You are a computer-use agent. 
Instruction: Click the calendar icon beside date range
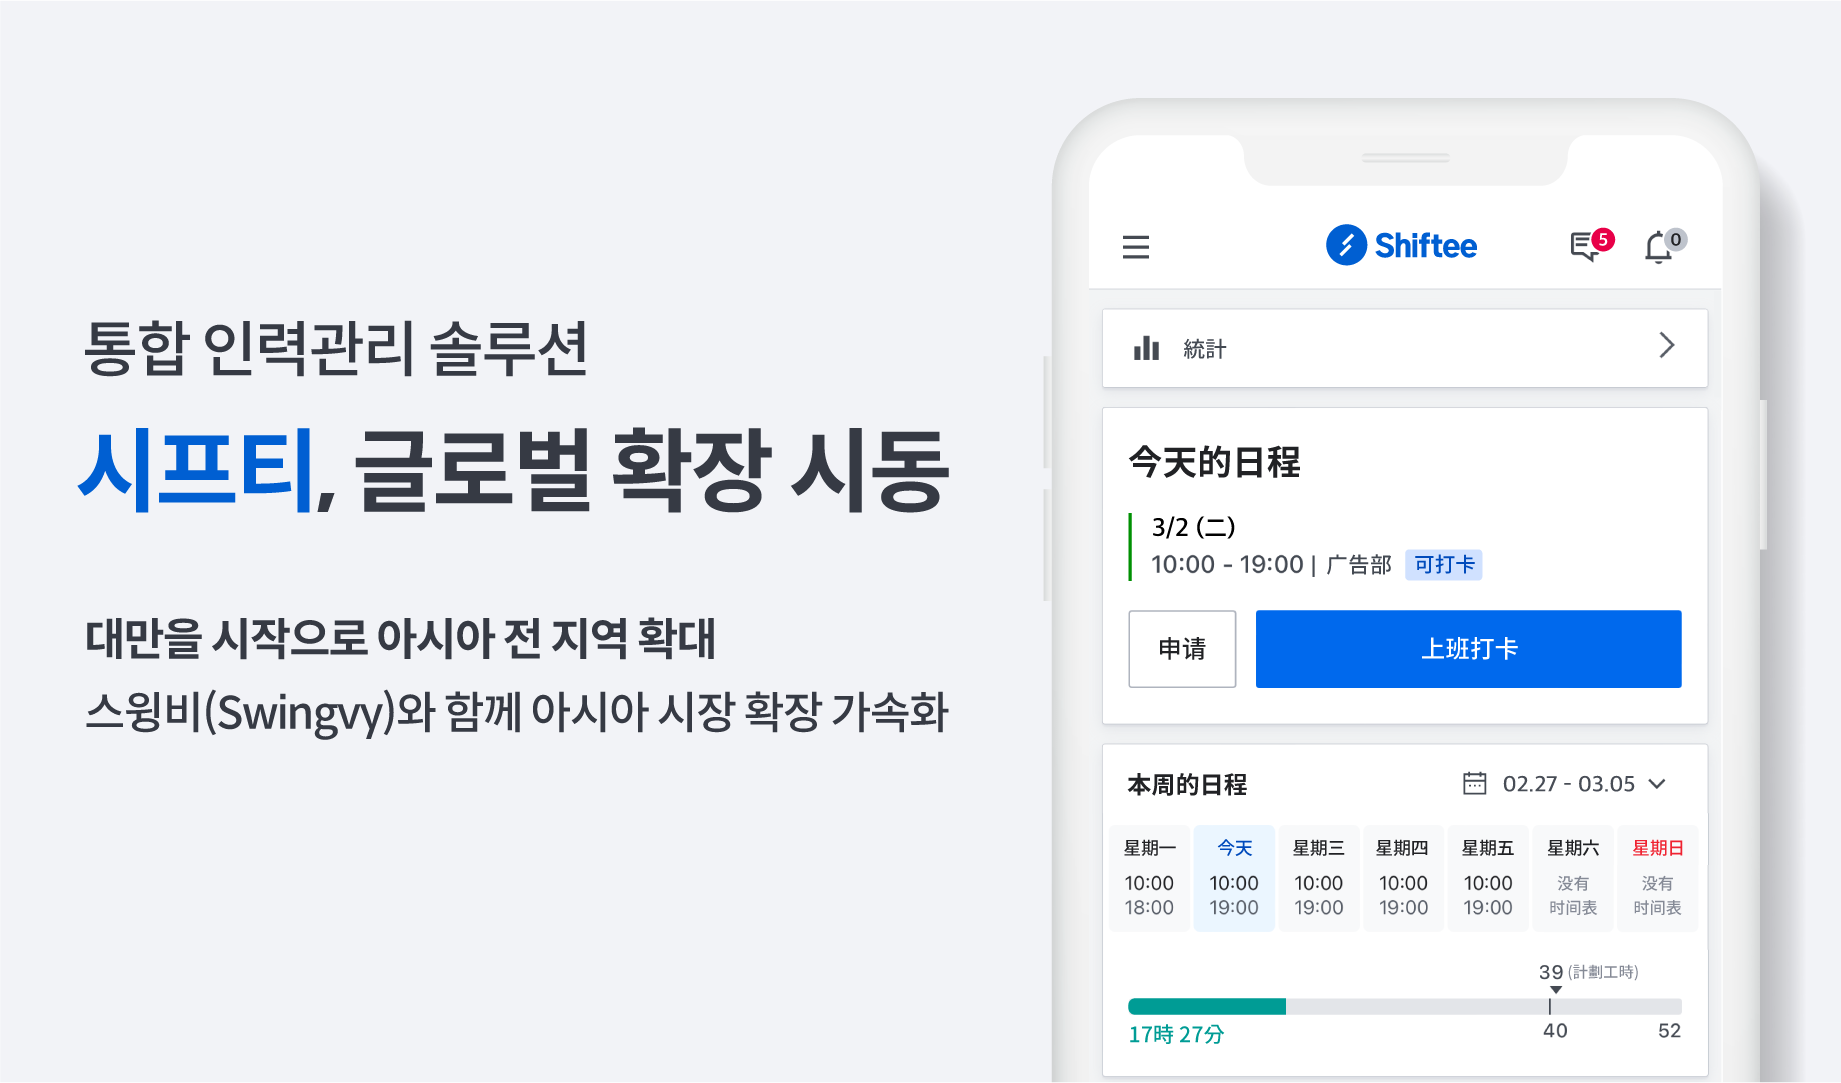[1474, 783]
